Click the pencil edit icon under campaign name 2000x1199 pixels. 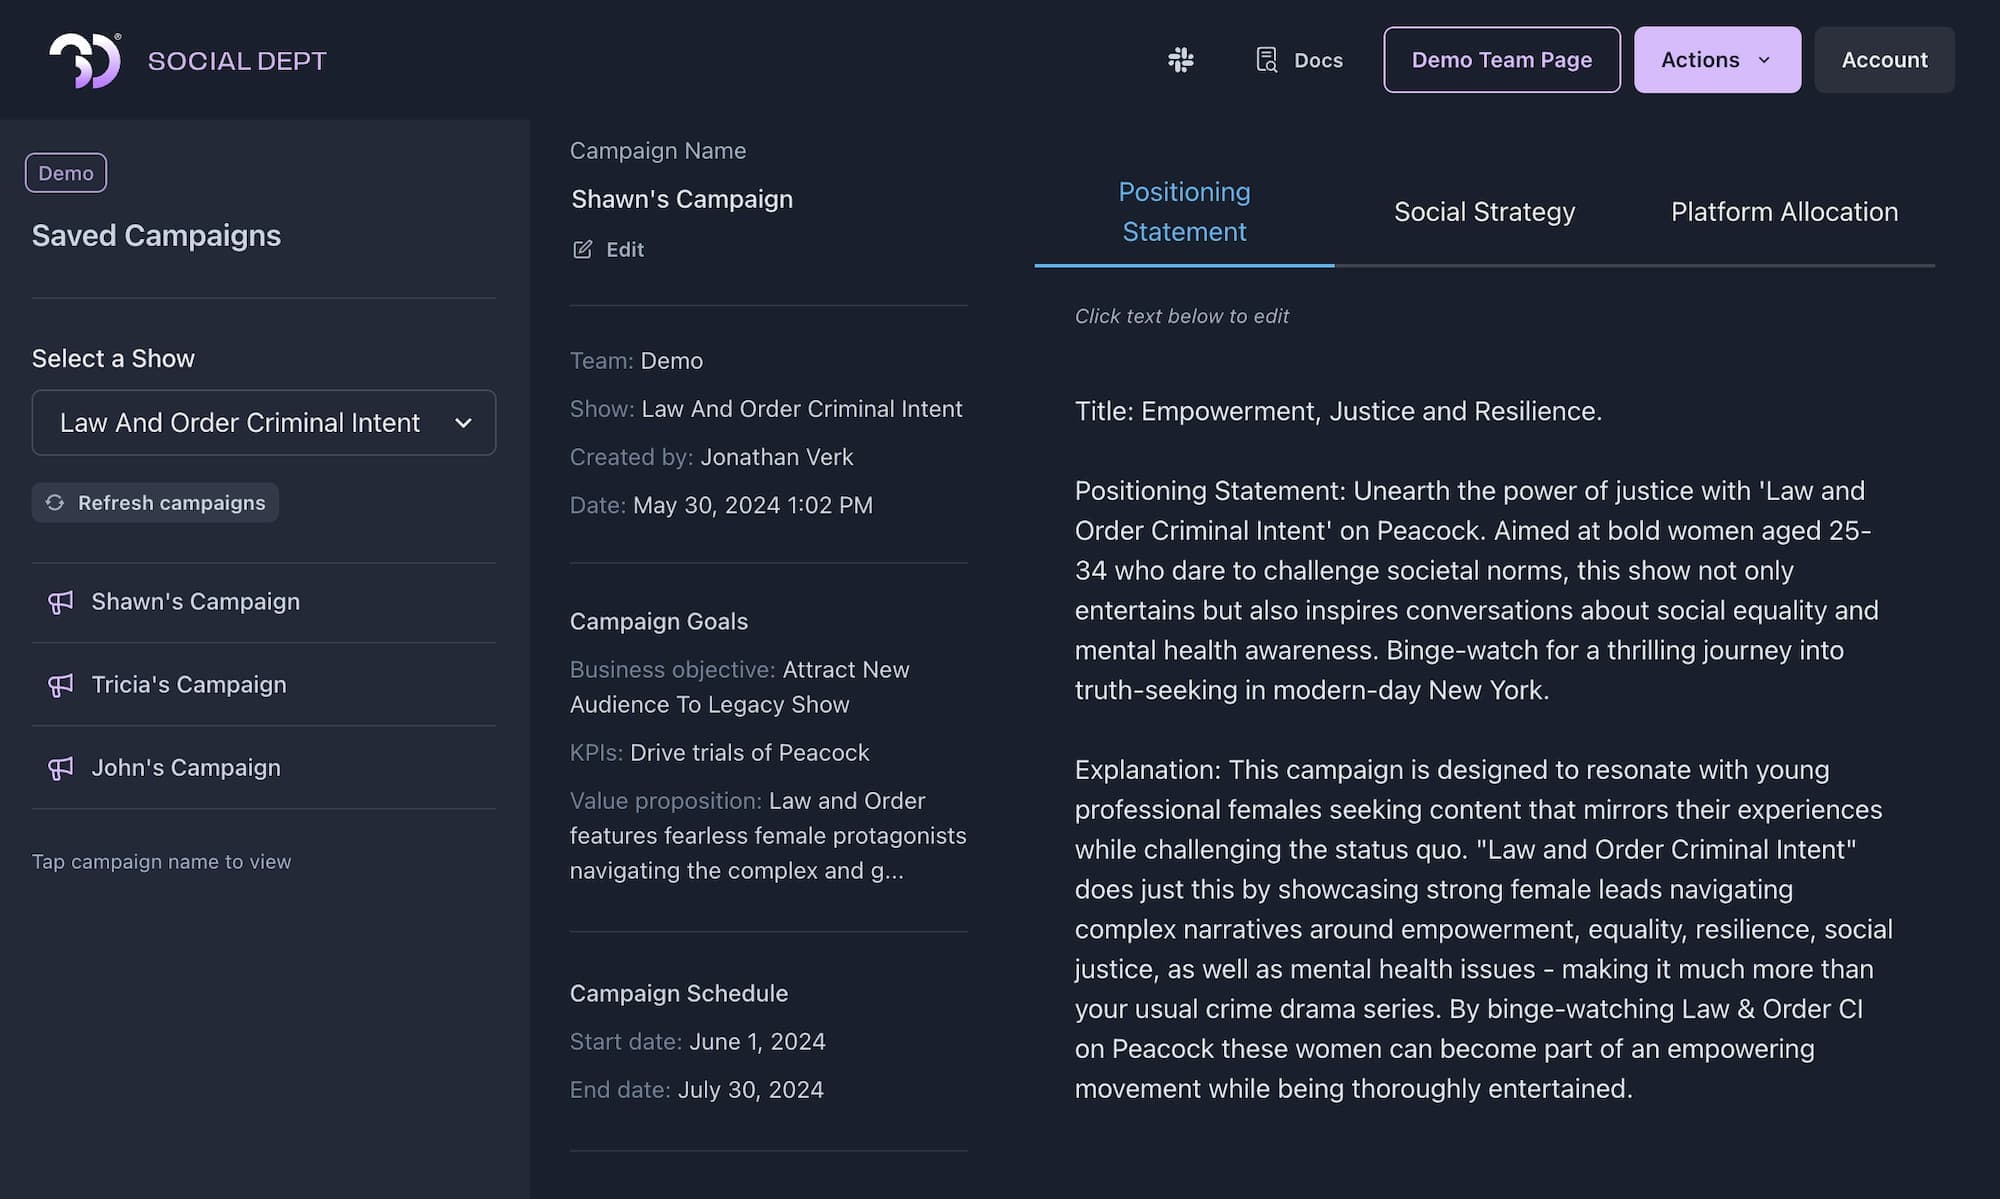point(582,249)
